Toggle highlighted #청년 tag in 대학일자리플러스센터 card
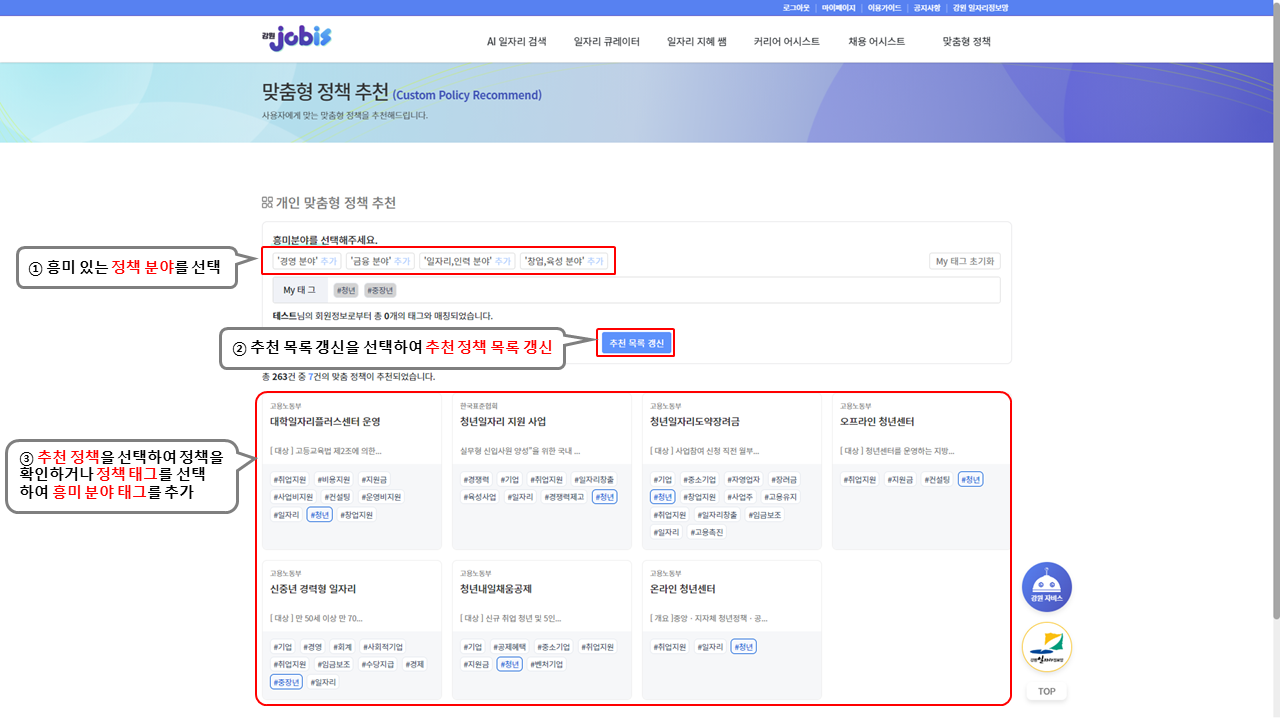 point(319,515)
